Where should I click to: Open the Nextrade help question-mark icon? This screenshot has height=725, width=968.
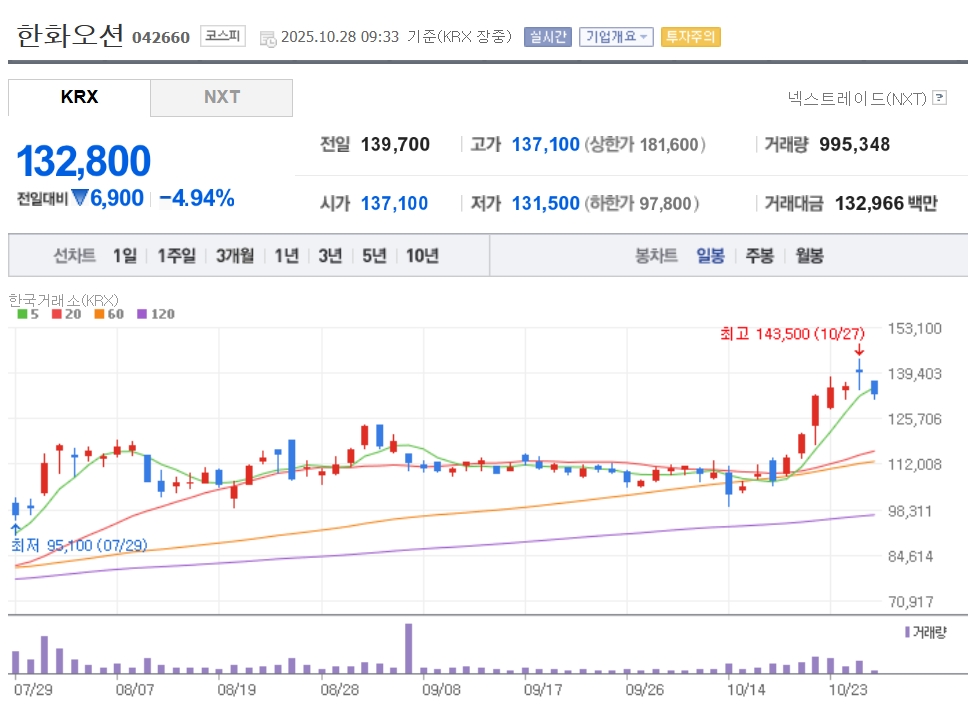coord(939,98)
